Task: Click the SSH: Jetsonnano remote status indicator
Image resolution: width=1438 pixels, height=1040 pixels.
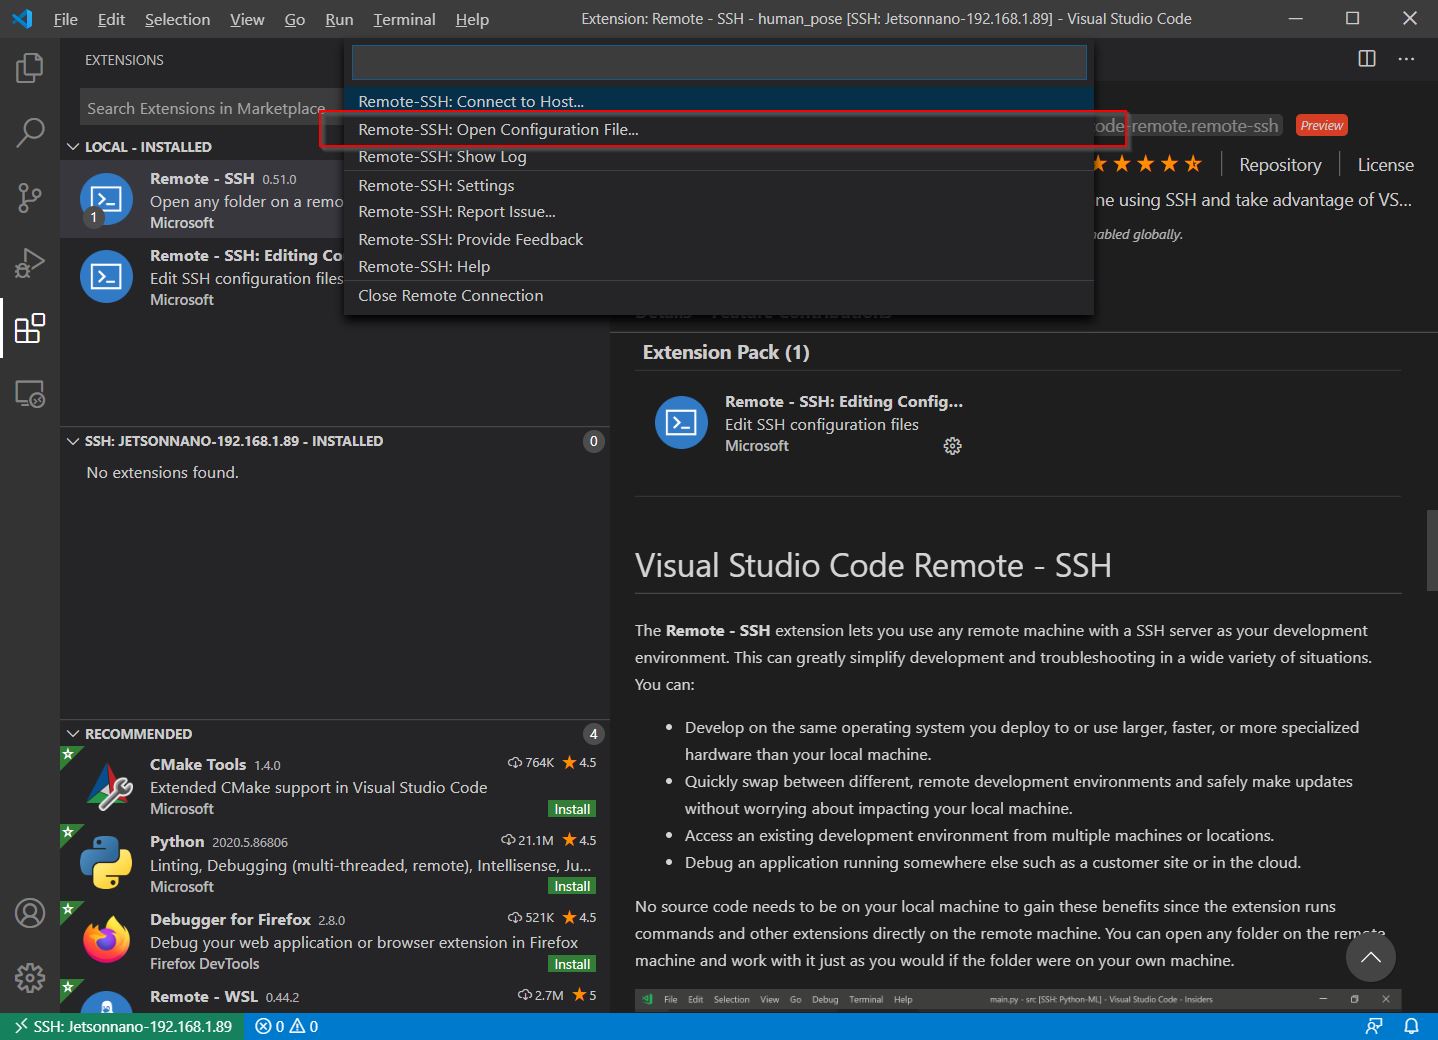Action: pyautogui.click(x=122, y=1026)
